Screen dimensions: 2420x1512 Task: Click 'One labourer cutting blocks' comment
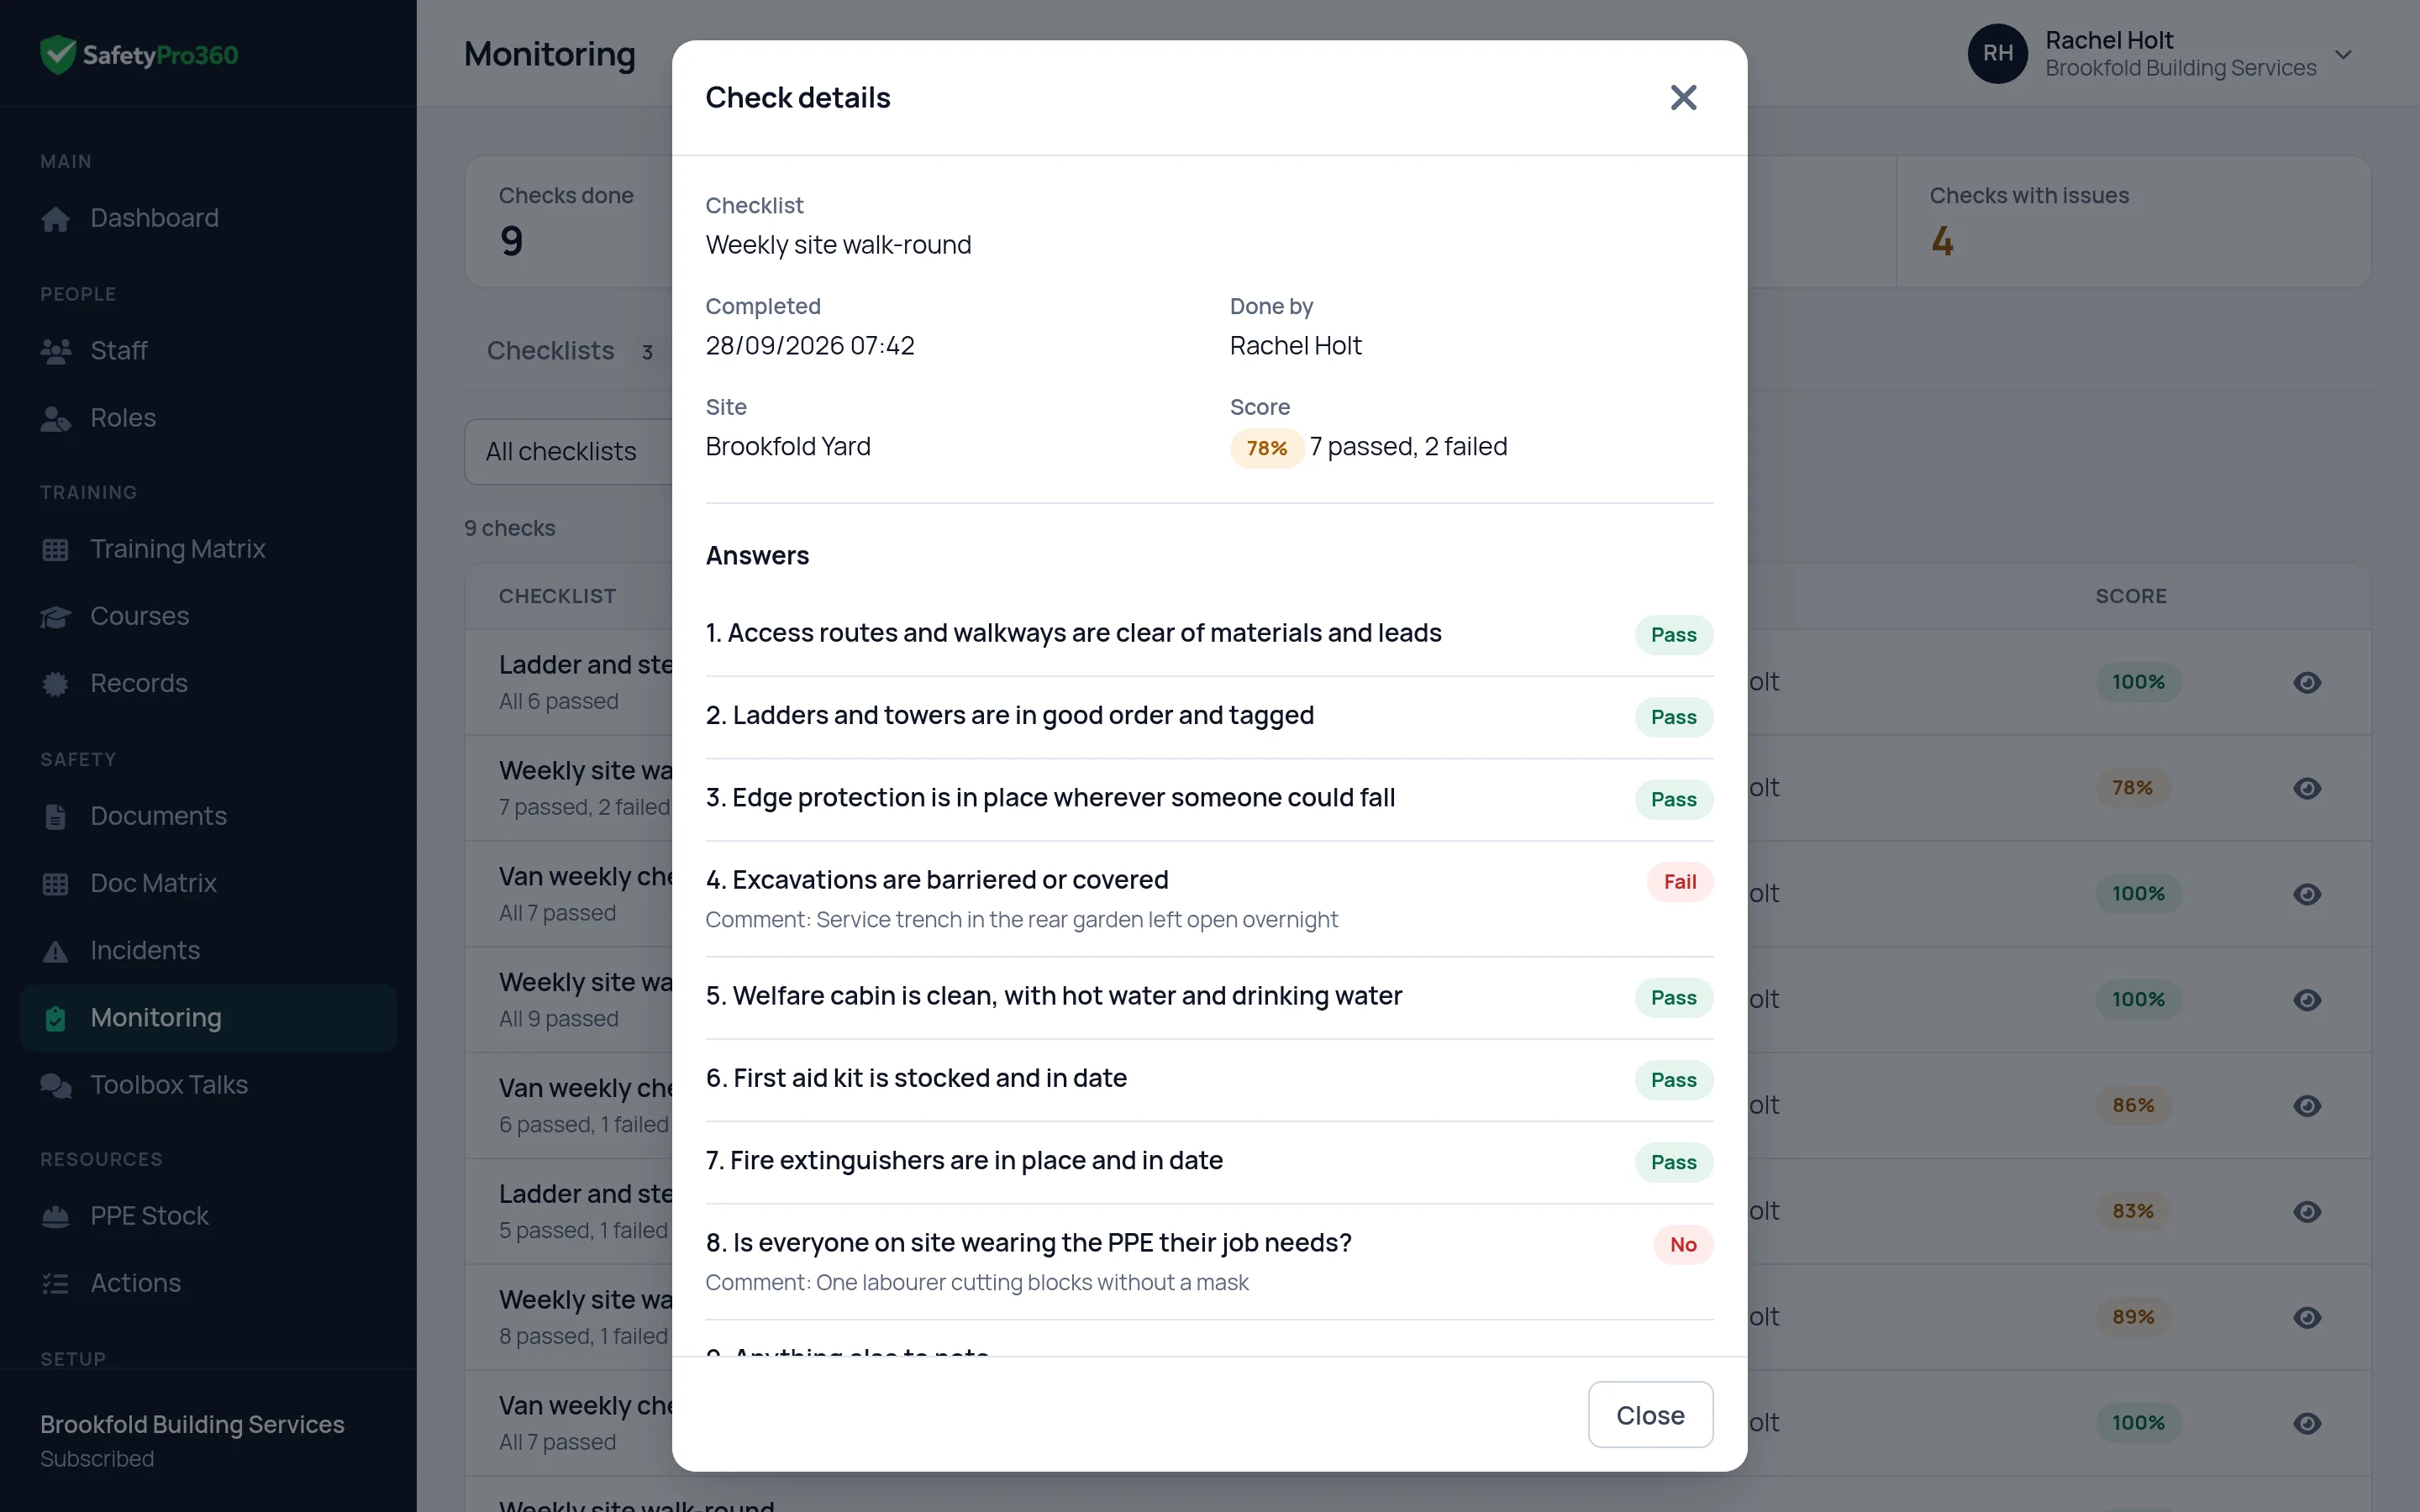(x=976, y=1283)
